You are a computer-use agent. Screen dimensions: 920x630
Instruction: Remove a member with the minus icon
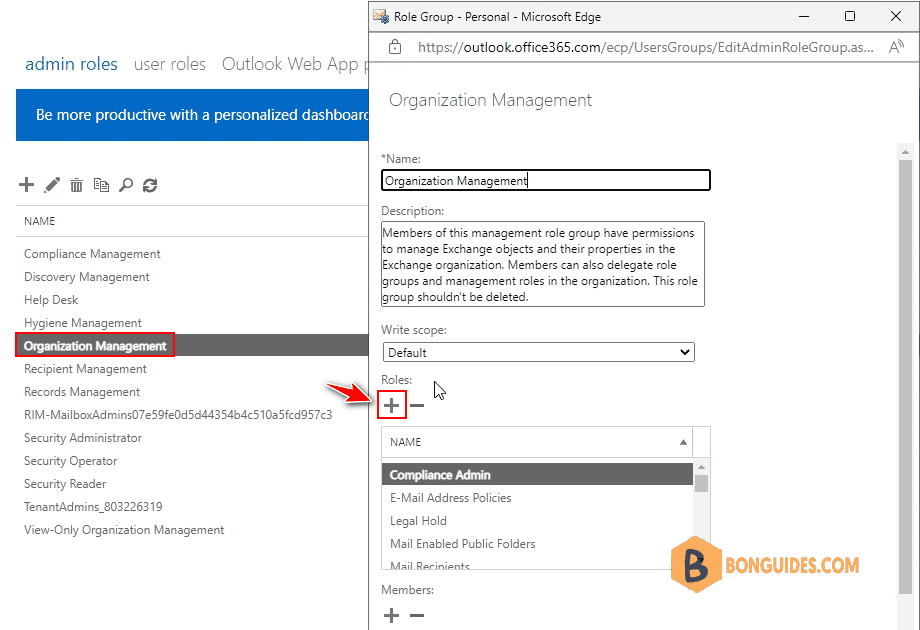click(417, 616)
